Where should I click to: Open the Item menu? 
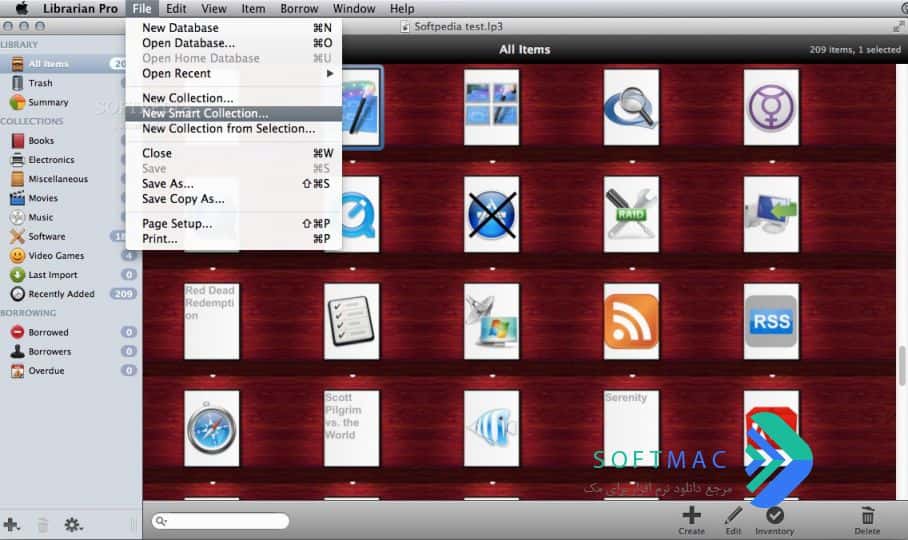253,9
